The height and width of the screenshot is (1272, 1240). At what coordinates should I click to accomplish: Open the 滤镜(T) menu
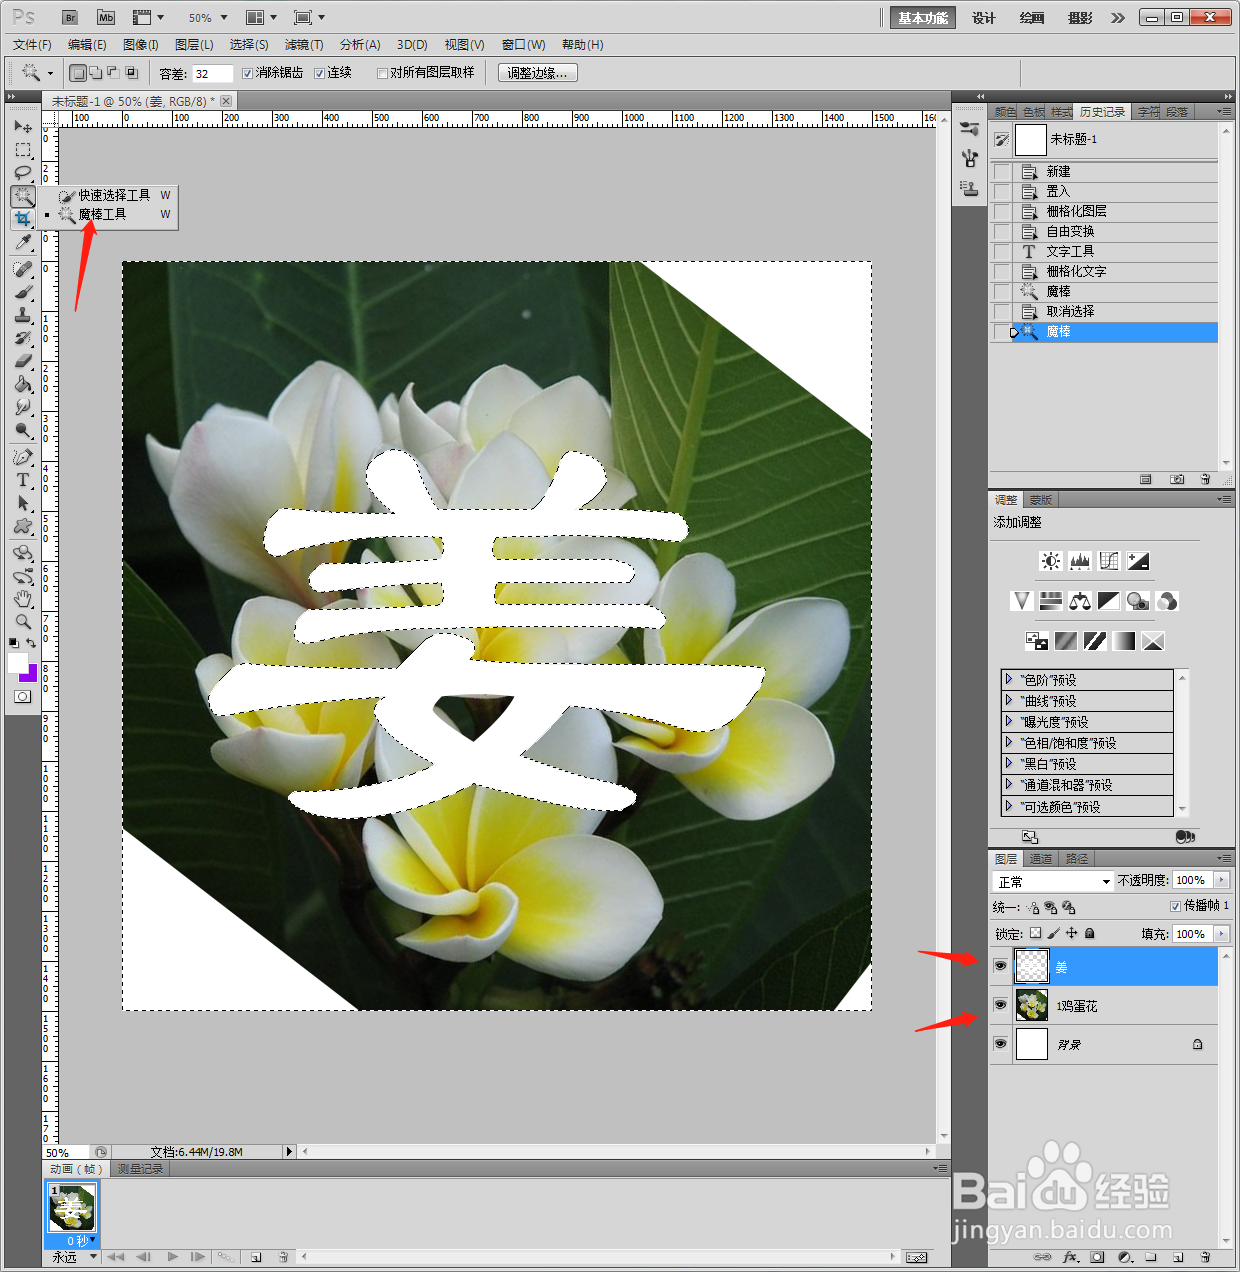coord(304,45)
